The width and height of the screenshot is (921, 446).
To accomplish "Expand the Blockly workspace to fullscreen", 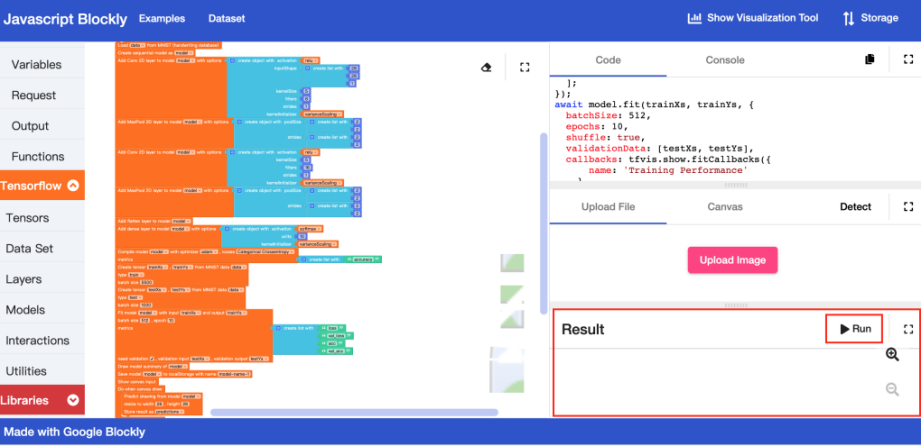I will pos(525,68).
